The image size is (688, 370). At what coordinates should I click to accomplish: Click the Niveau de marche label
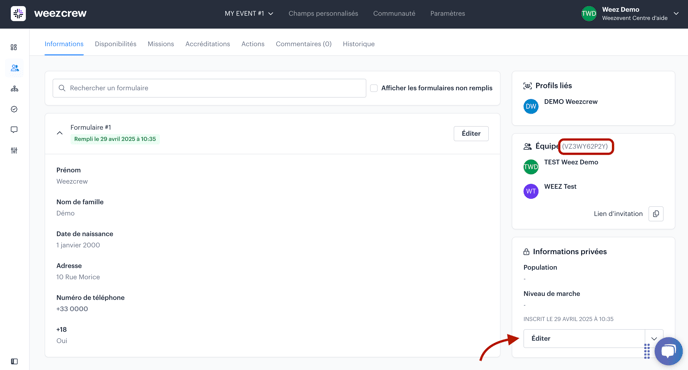[552, 294]
